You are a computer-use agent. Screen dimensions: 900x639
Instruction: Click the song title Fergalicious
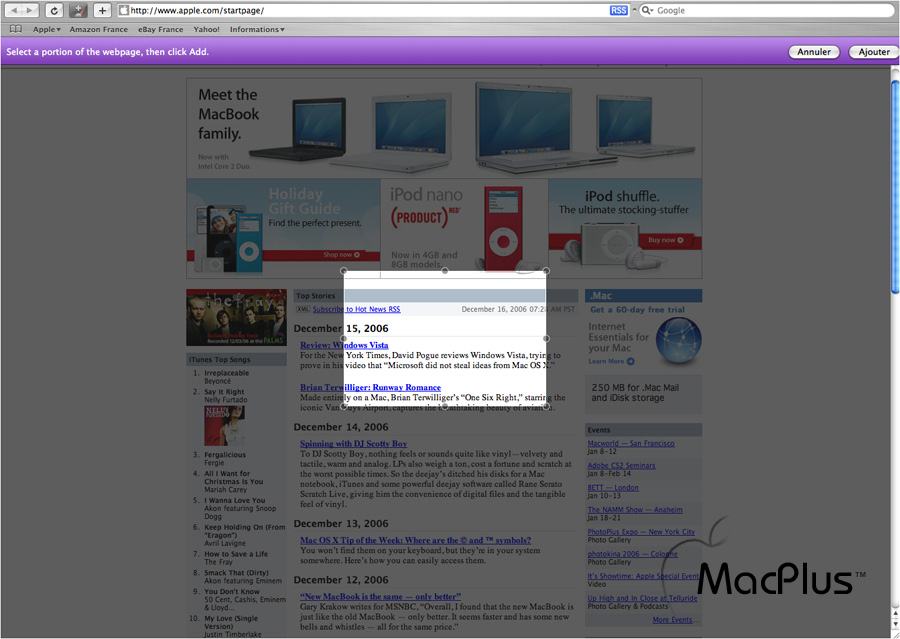click(x=225, y=455)
